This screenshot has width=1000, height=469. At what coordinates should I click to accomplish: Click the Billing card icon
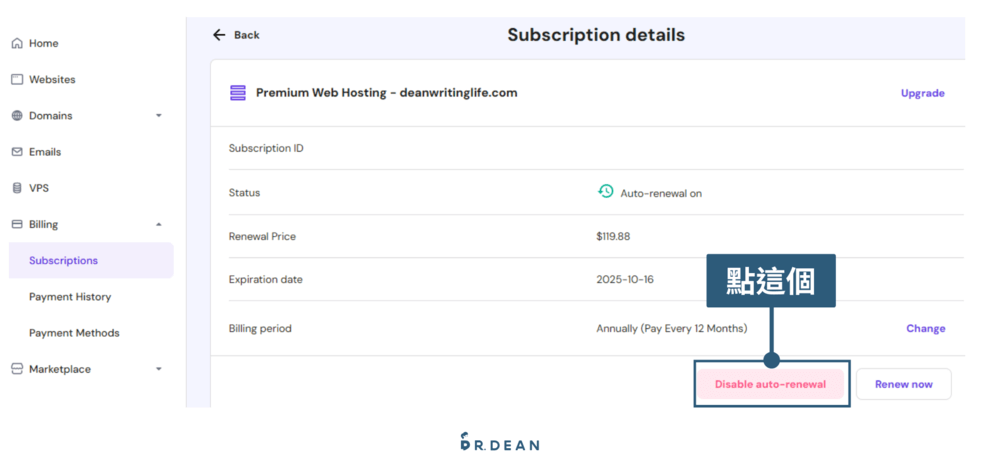coord(16,225)
